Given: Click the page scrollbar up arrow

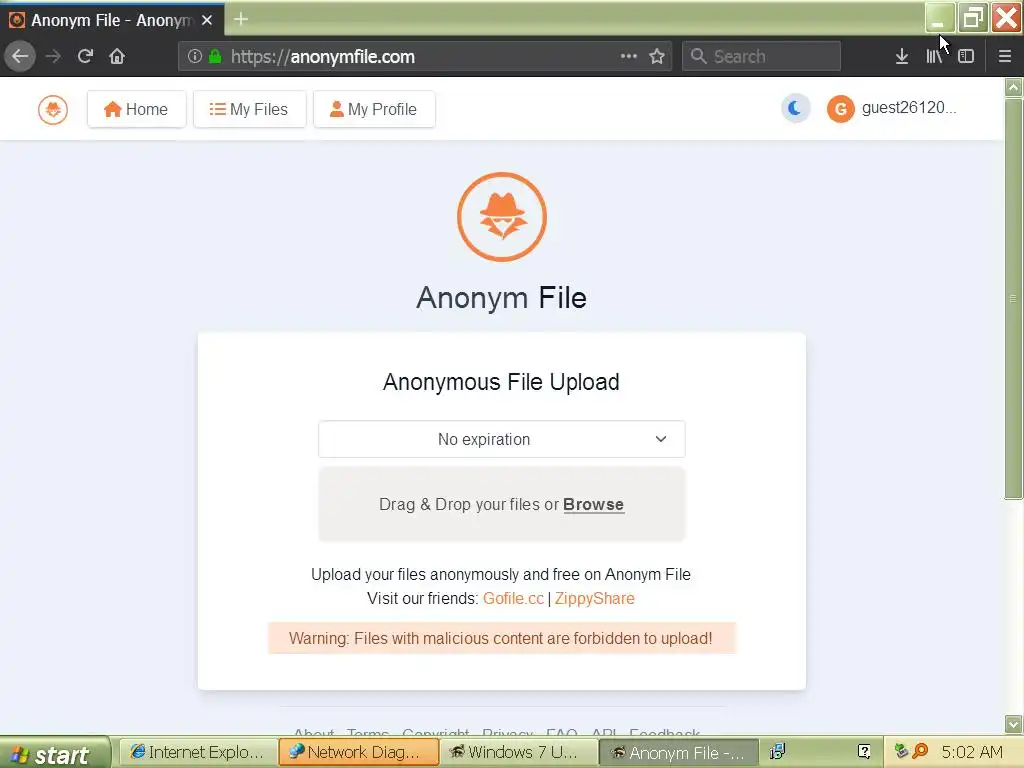Looking at the screenshot, I should (x=1014, y=87).
